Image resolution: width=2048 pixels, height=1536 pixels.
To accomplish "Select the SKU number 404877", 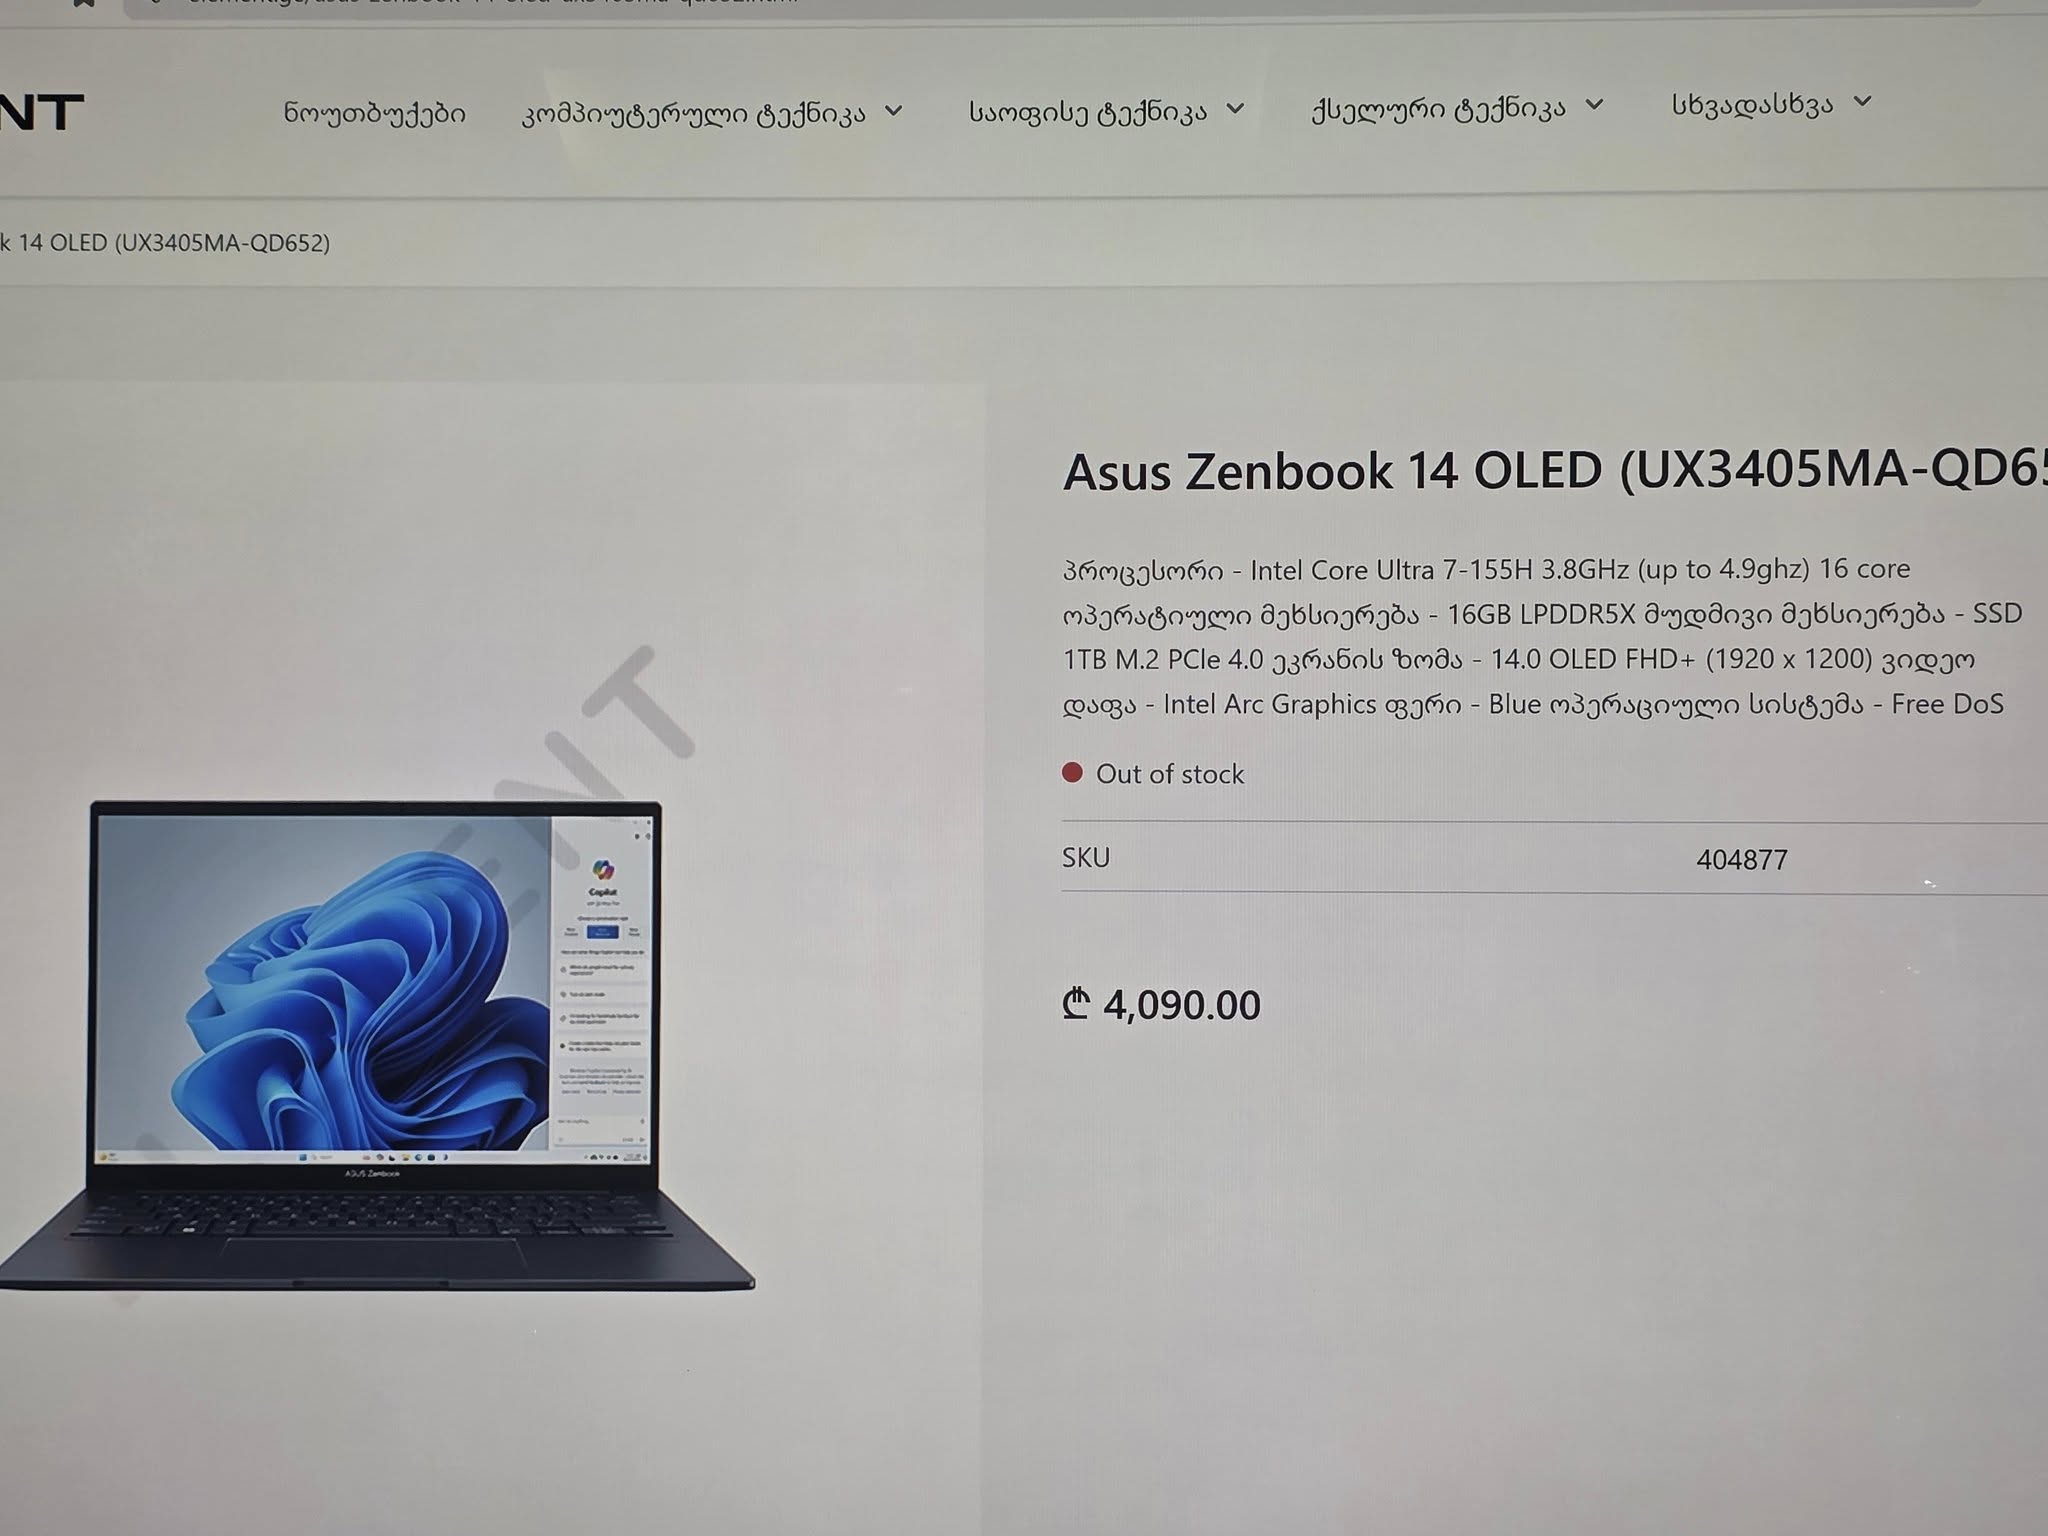I will tap(1742, 860).
